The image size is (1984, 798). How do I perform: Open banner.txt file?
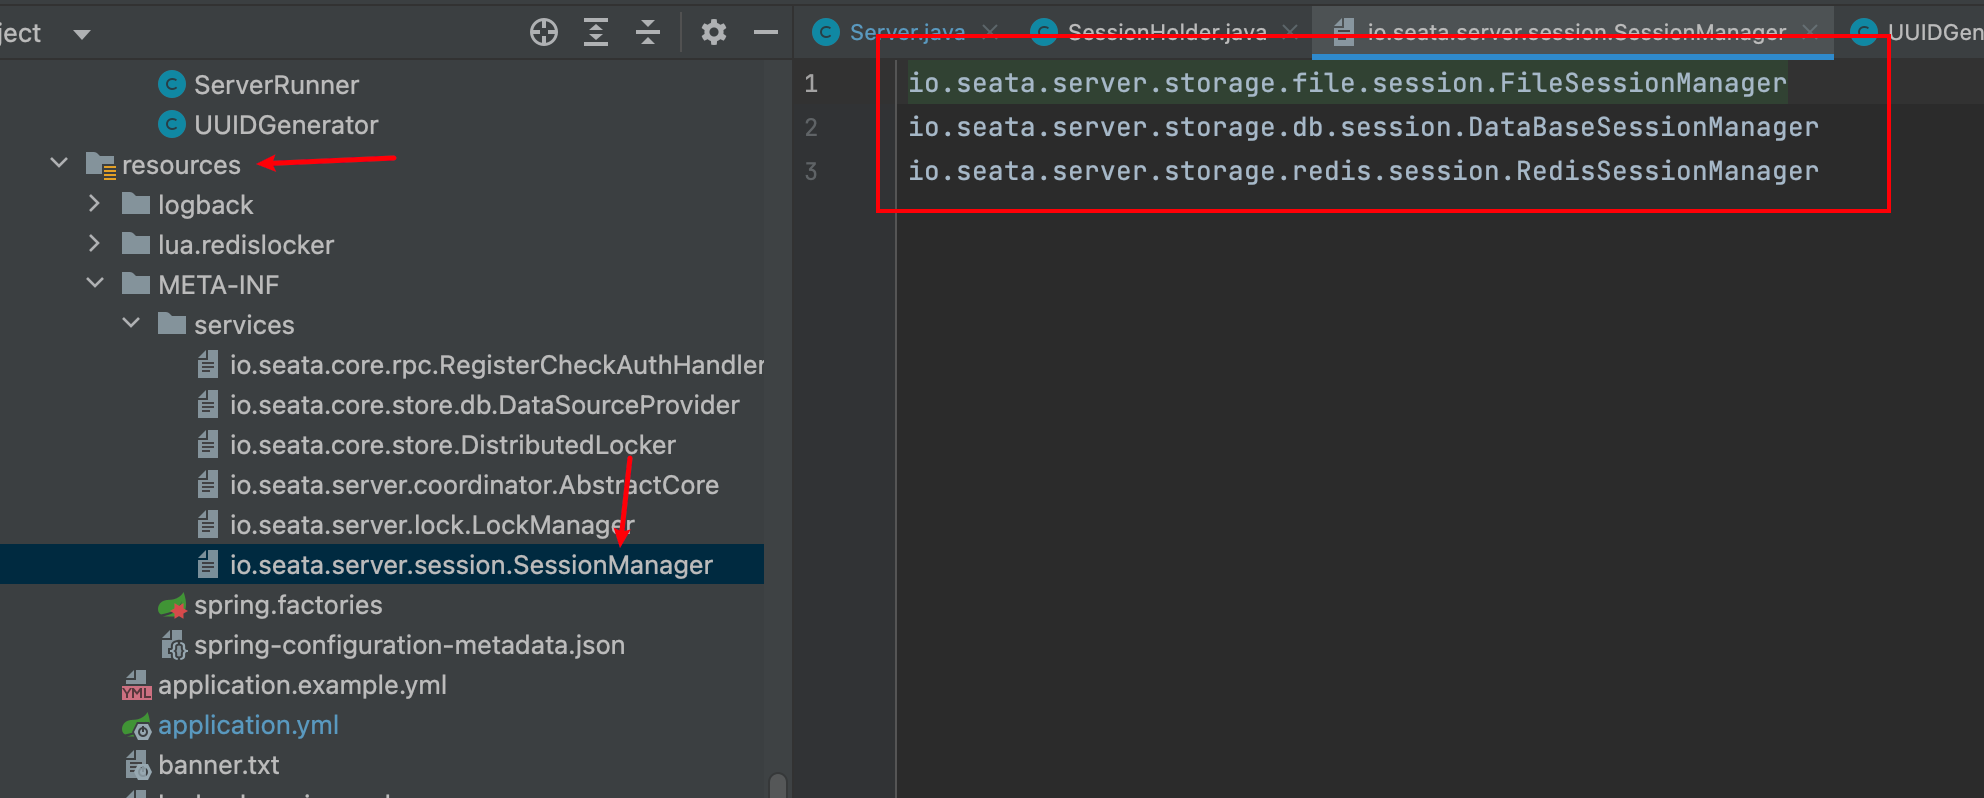tap(218, 765)
